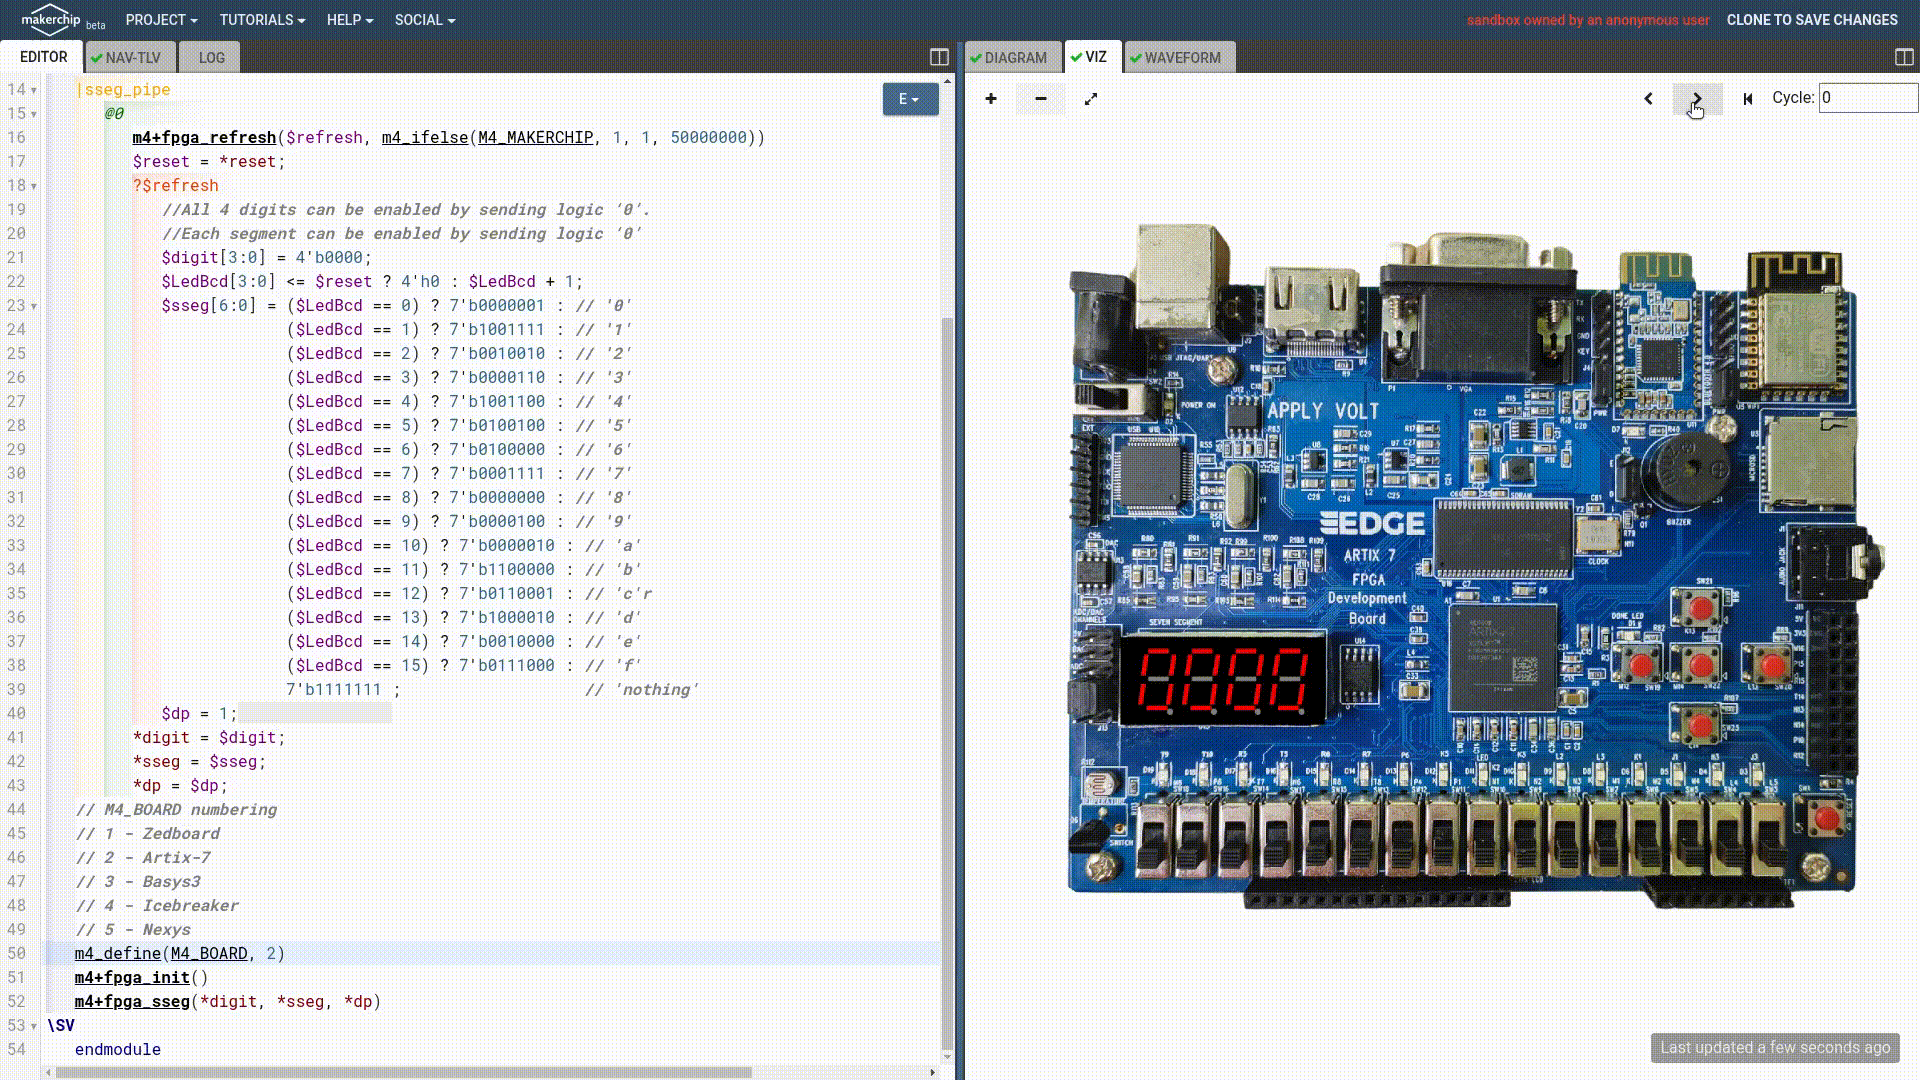Screen dimensions: 1920x1080
Task: Zoom out the VIZ view with minus icon
Action: (x=1040, y=99)
